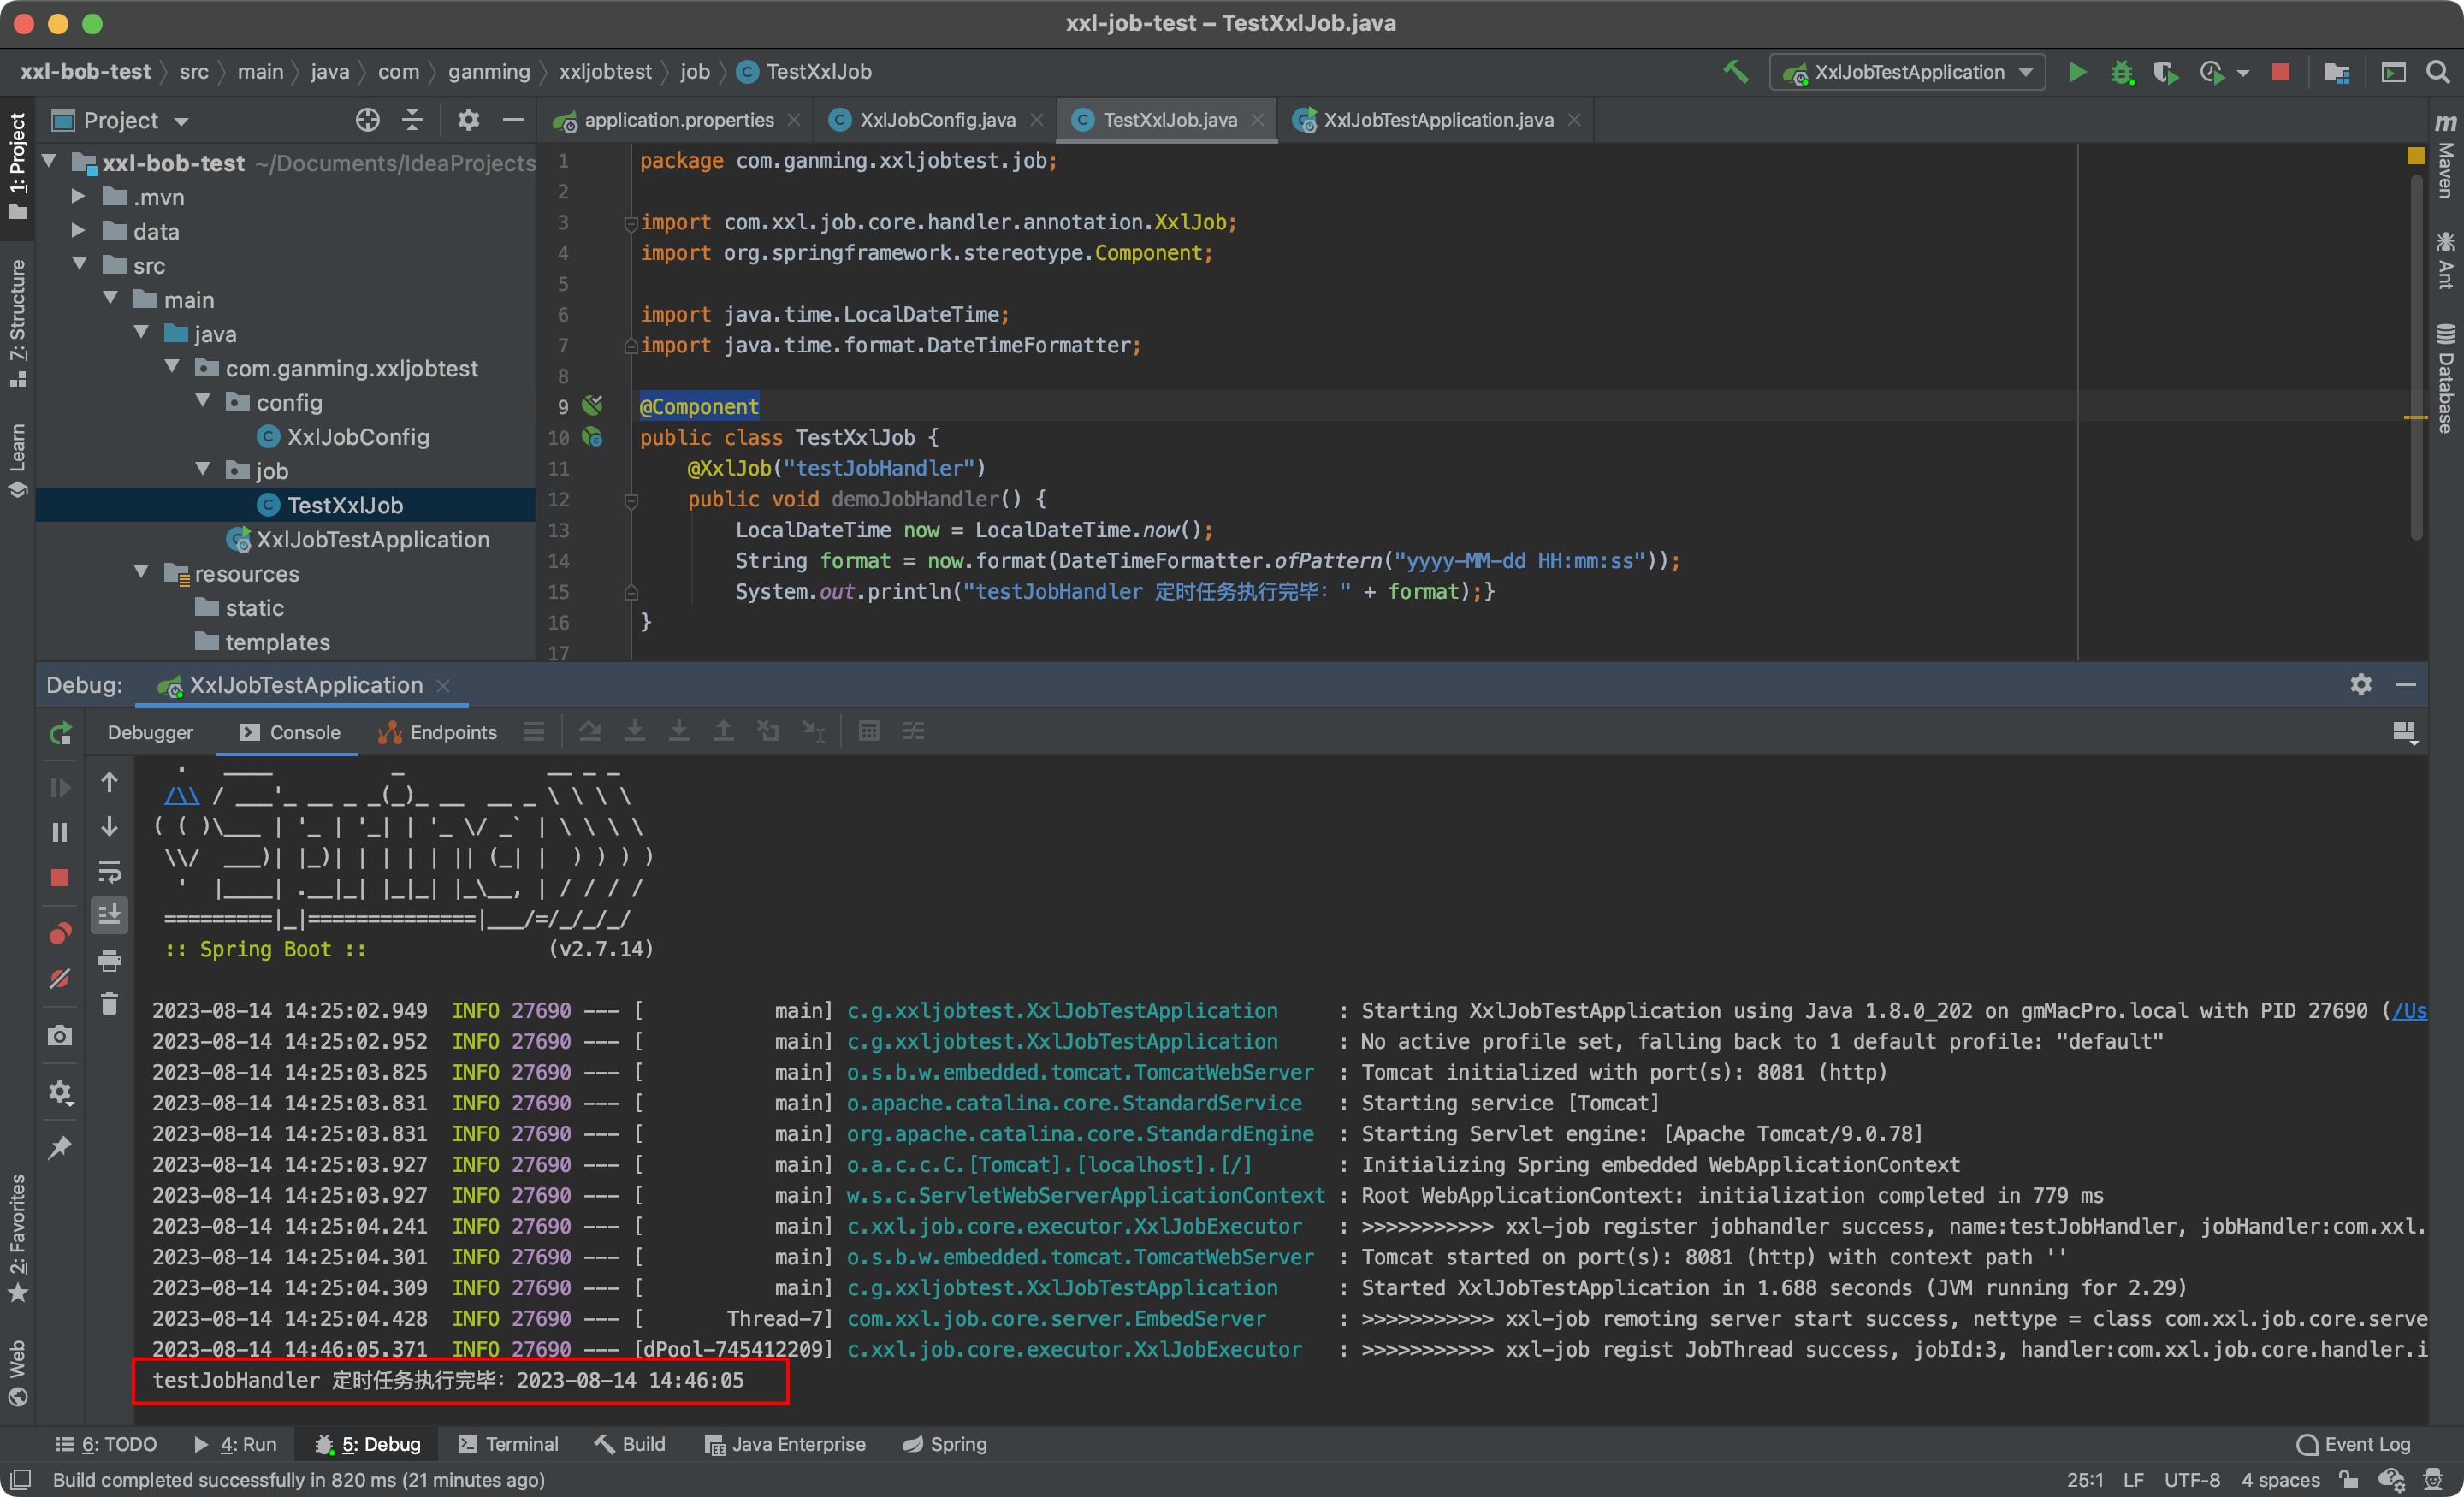Clear console with trash icon
This screenshot has width=2464, height=1497.
[109, 1003]
